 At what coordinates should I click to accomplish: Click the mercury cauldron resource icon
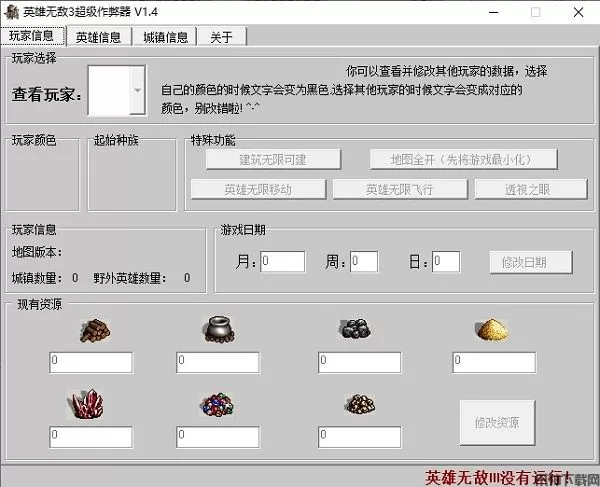(218, 329)
